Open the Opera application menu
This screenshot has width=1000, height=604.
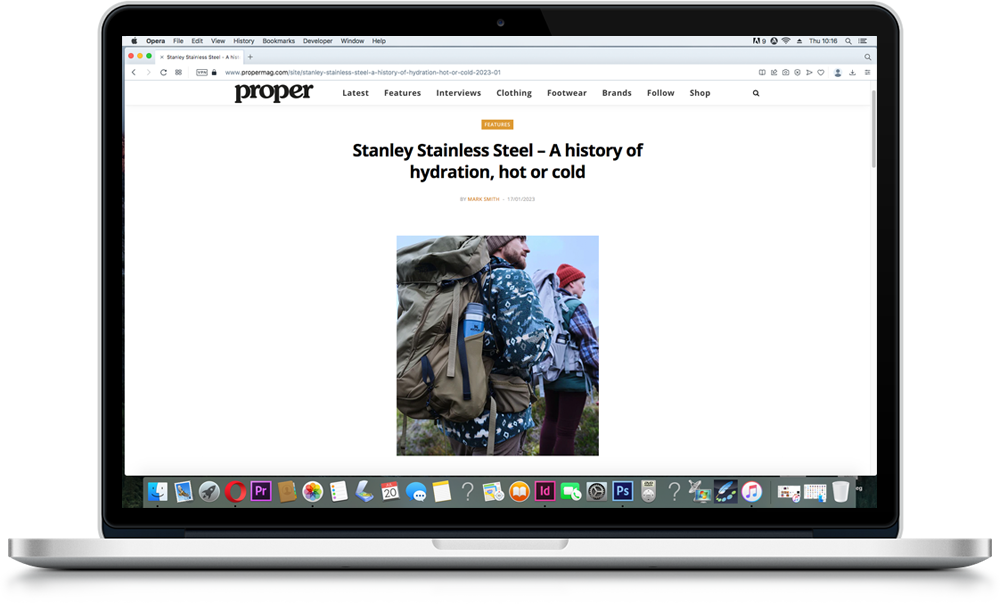point(155,41)
